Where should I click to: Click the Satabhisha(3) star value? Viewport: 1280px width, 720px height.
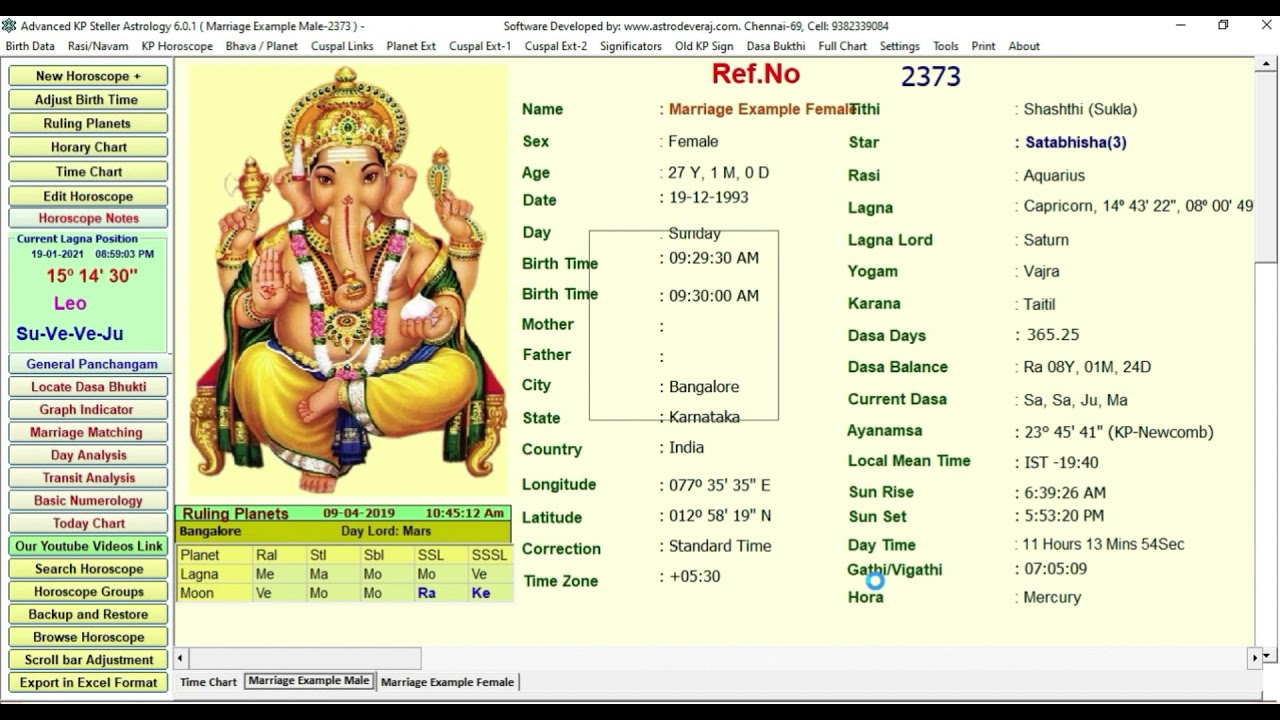click(x=1076, y=142)
